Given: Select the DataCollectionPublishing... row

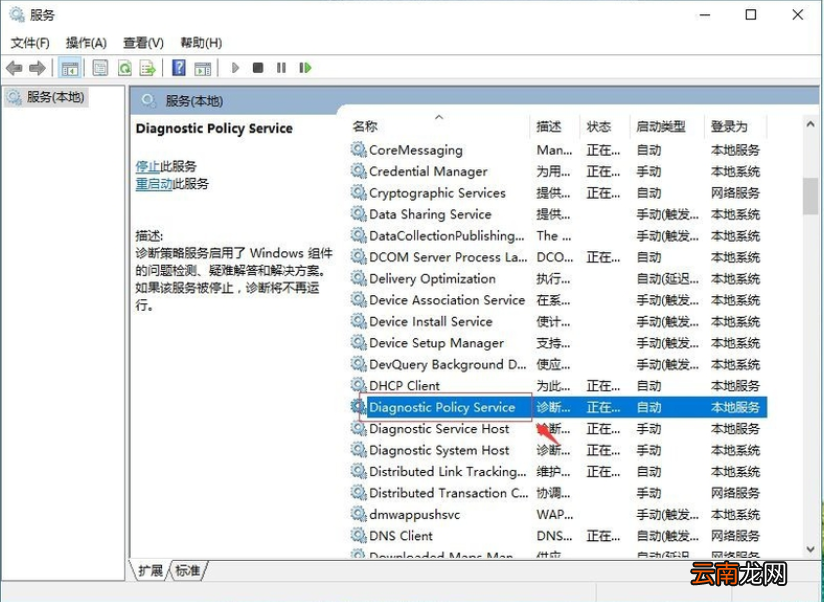Looking at the screenshot, I should (559, 236).
